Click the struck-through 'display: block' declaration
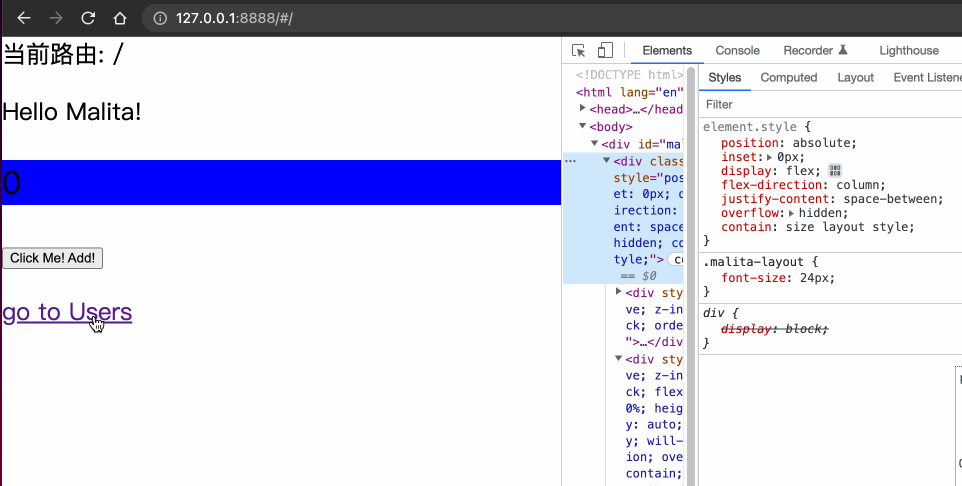 click(x=775, y=329)
